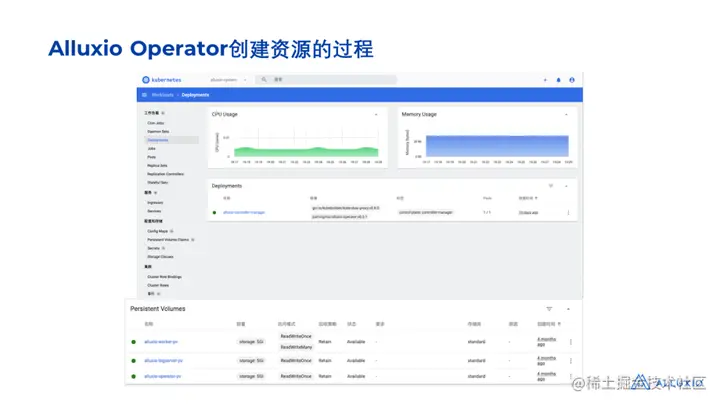Viewport: 720px width, 405px height.
Task: Open Storage Classes in the sidebar
Action: [160, 257]
